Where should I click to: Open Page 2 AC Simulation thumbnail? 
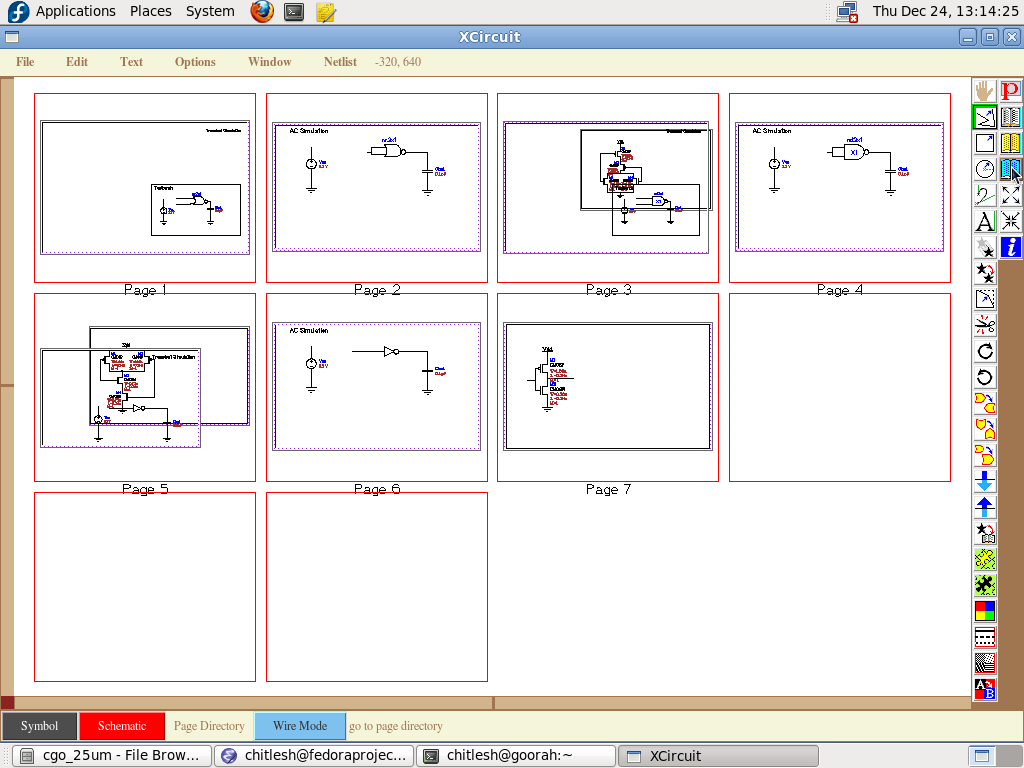click(x=376, y=188)
